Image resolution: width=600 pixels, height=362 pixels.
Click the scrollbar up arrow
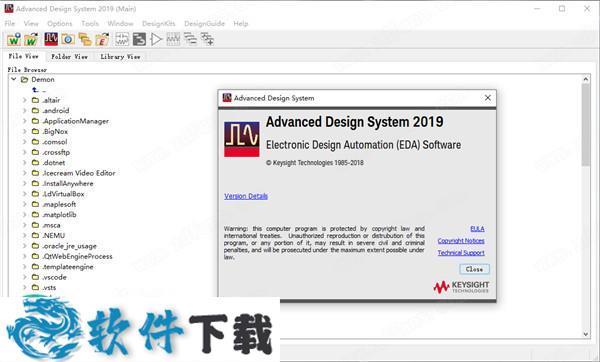586,79
